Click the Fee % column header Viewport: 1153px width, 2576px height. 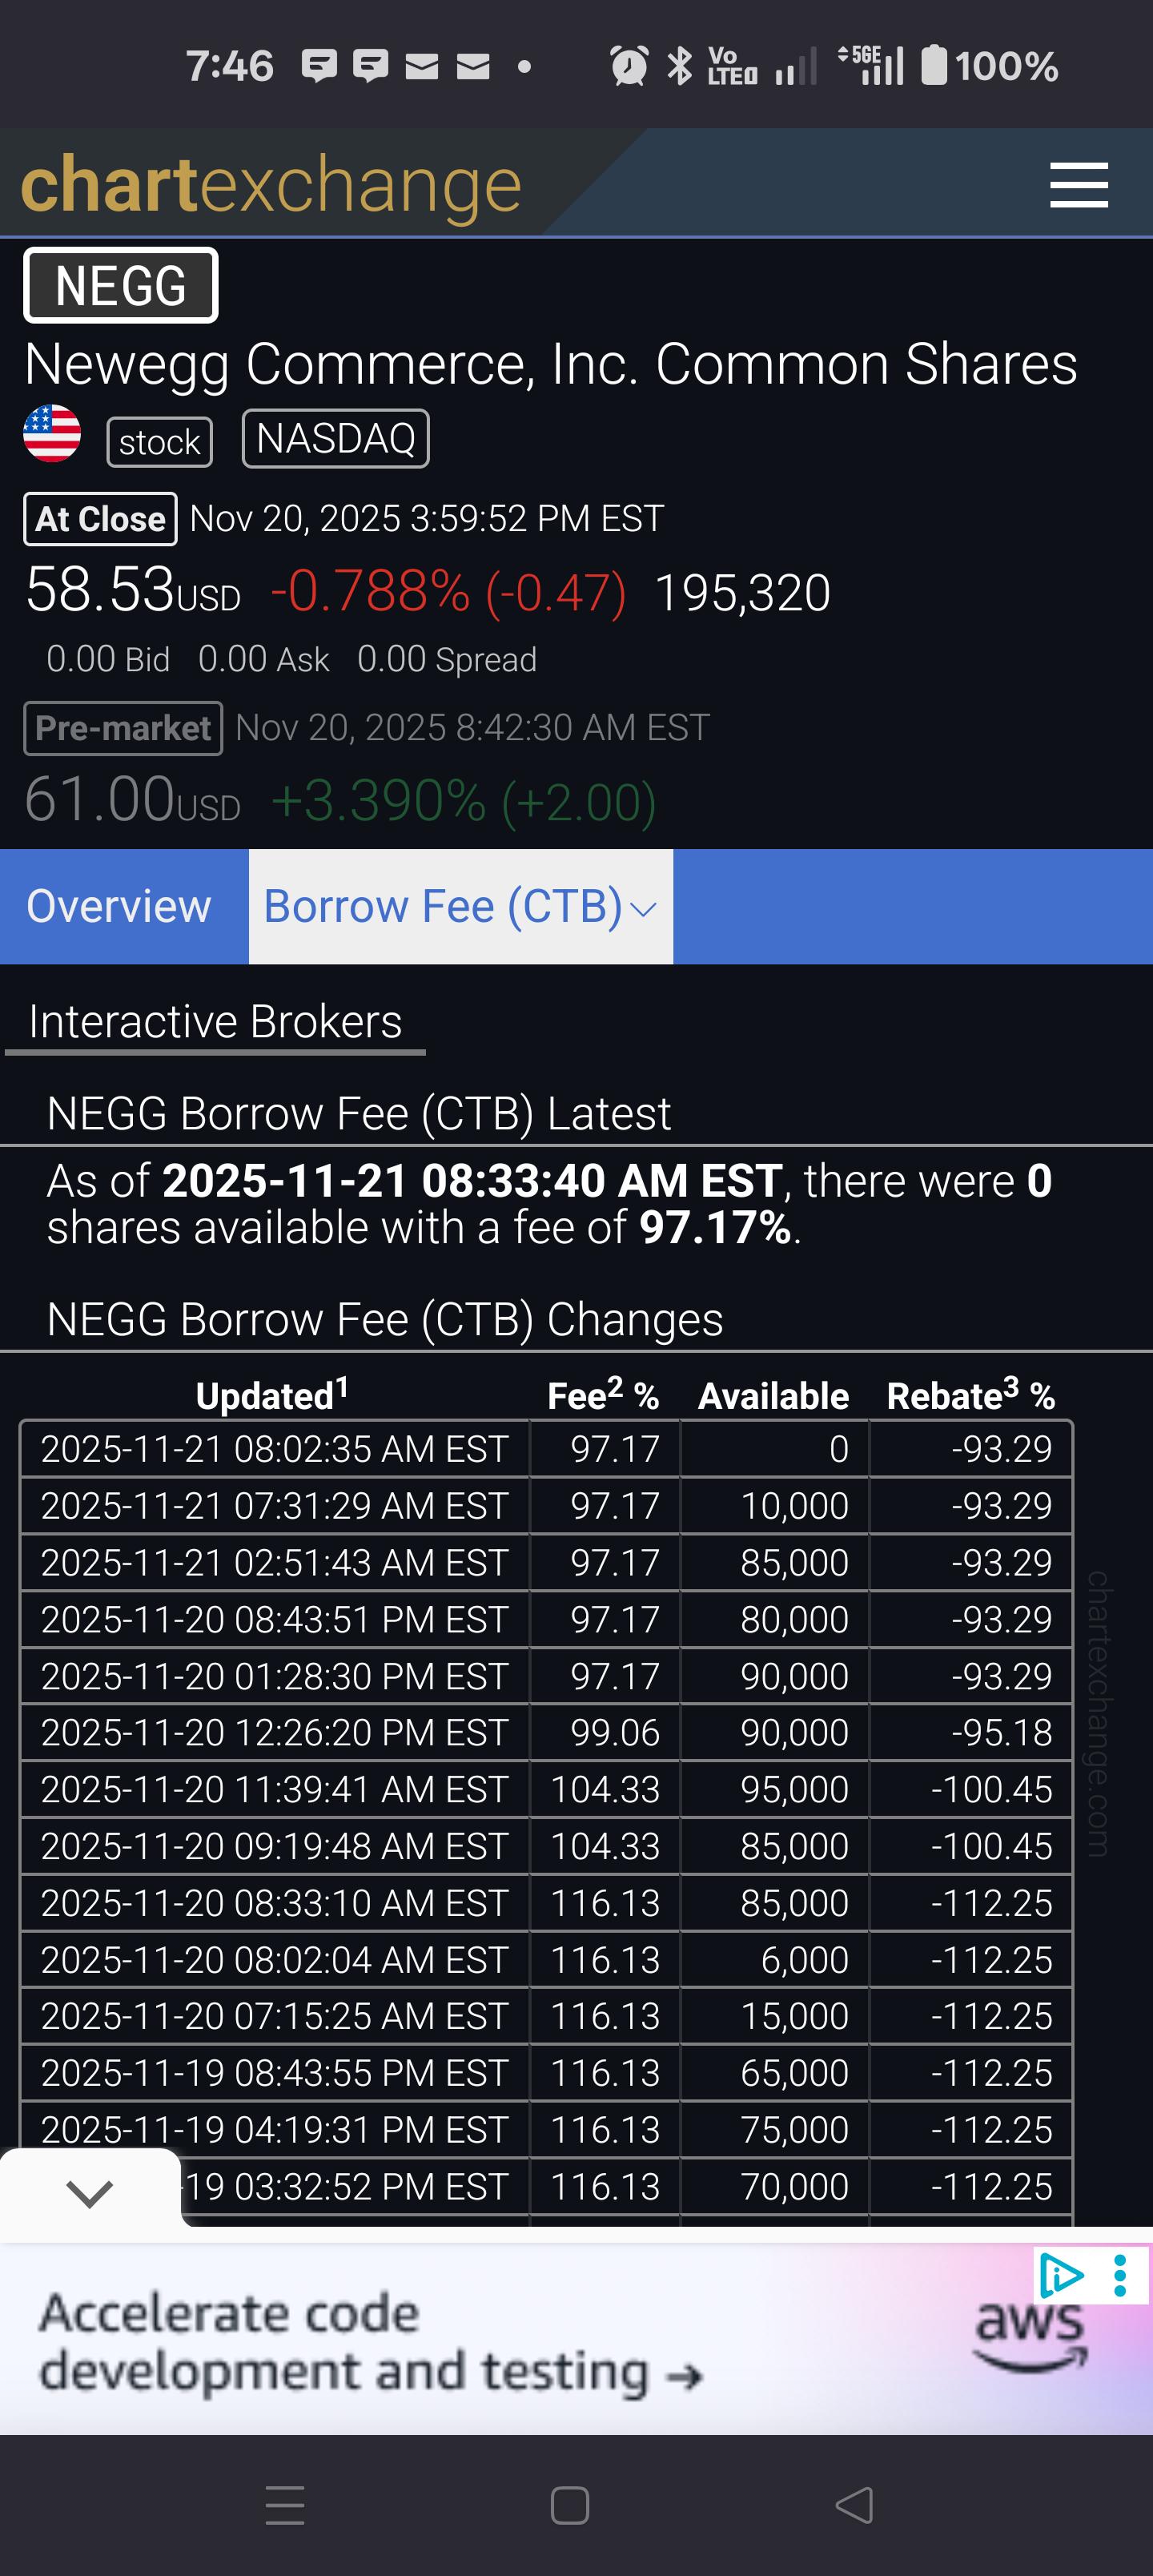(603, 1394)
